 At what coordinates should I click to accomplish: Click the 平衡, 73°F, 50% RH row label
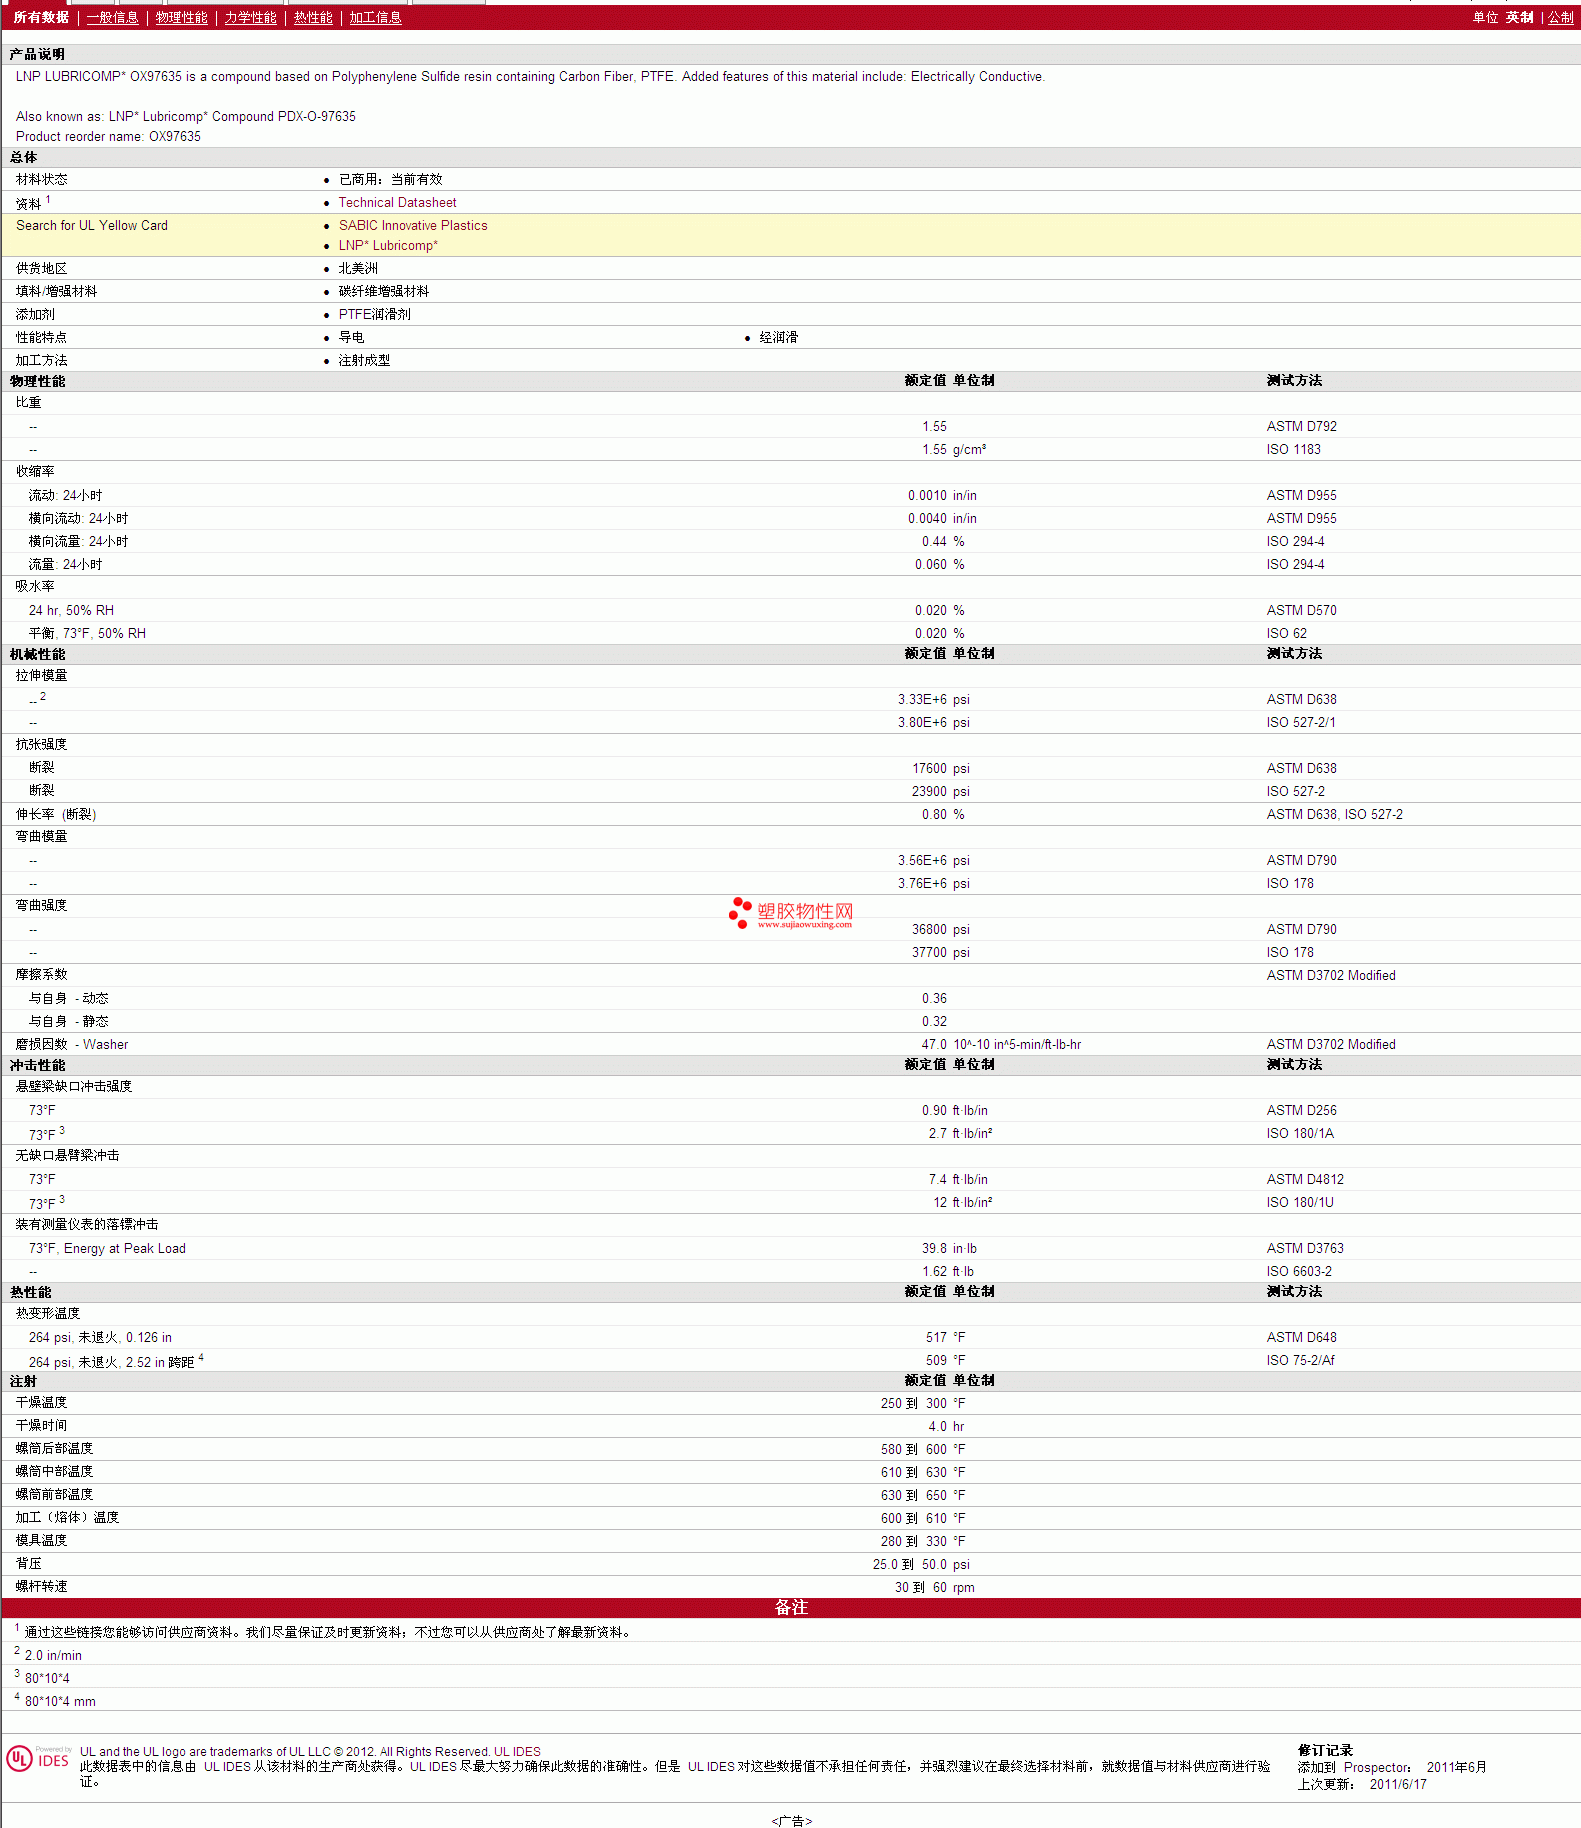pos(87,633)
